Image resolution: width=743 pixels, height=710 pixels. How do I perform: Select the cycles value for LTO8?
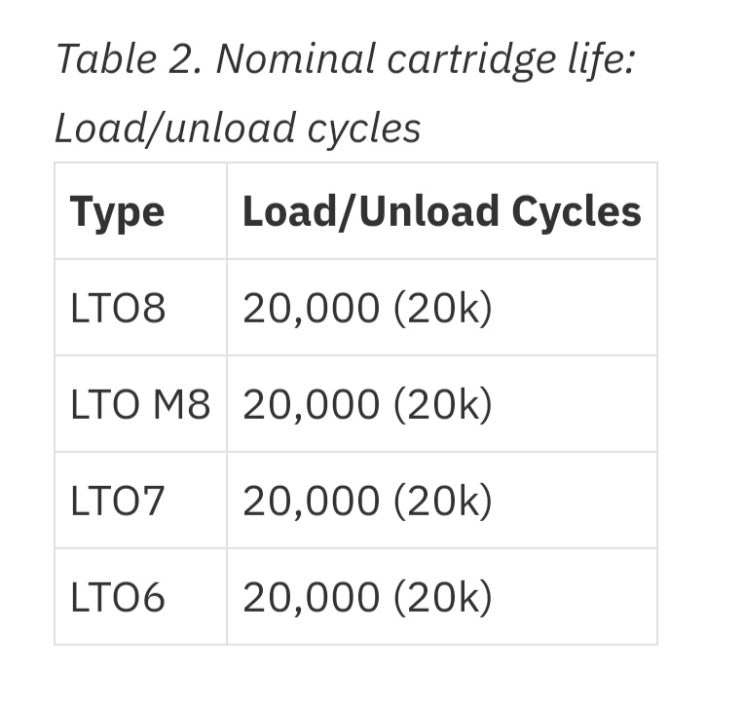368,309
